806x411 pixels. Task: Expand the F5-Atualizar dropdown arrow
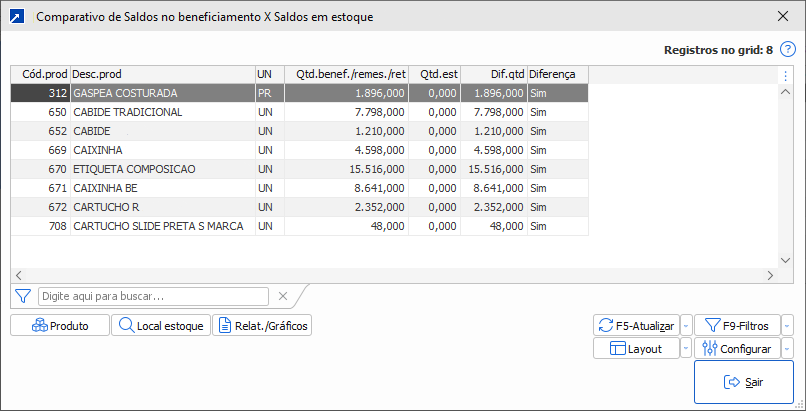[x=686, y=325]
